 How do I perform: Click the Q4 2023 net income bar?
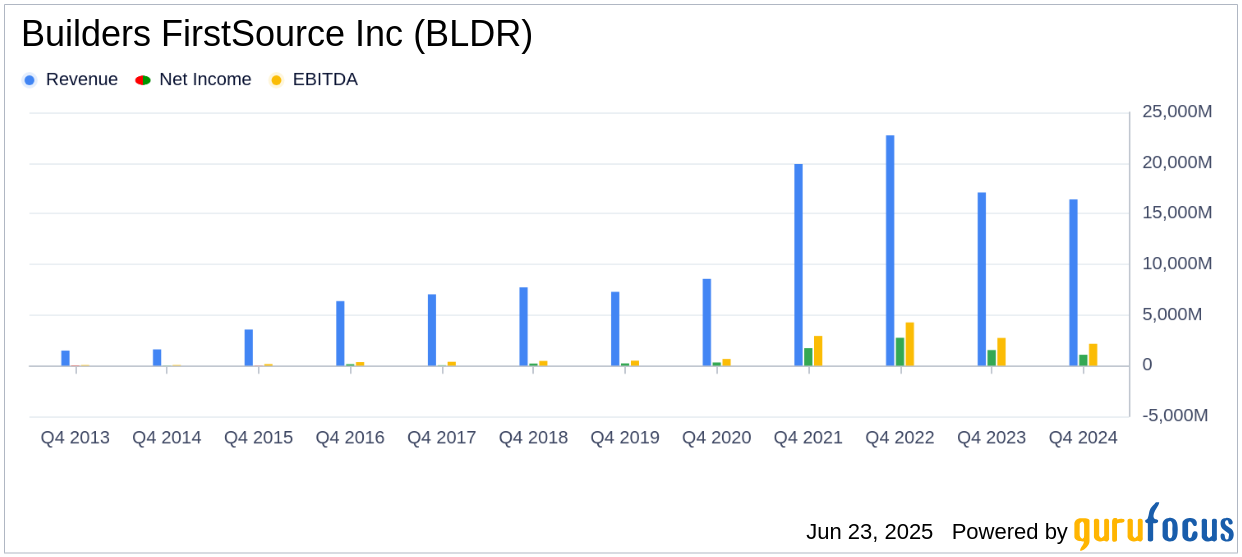coord(992,358)
